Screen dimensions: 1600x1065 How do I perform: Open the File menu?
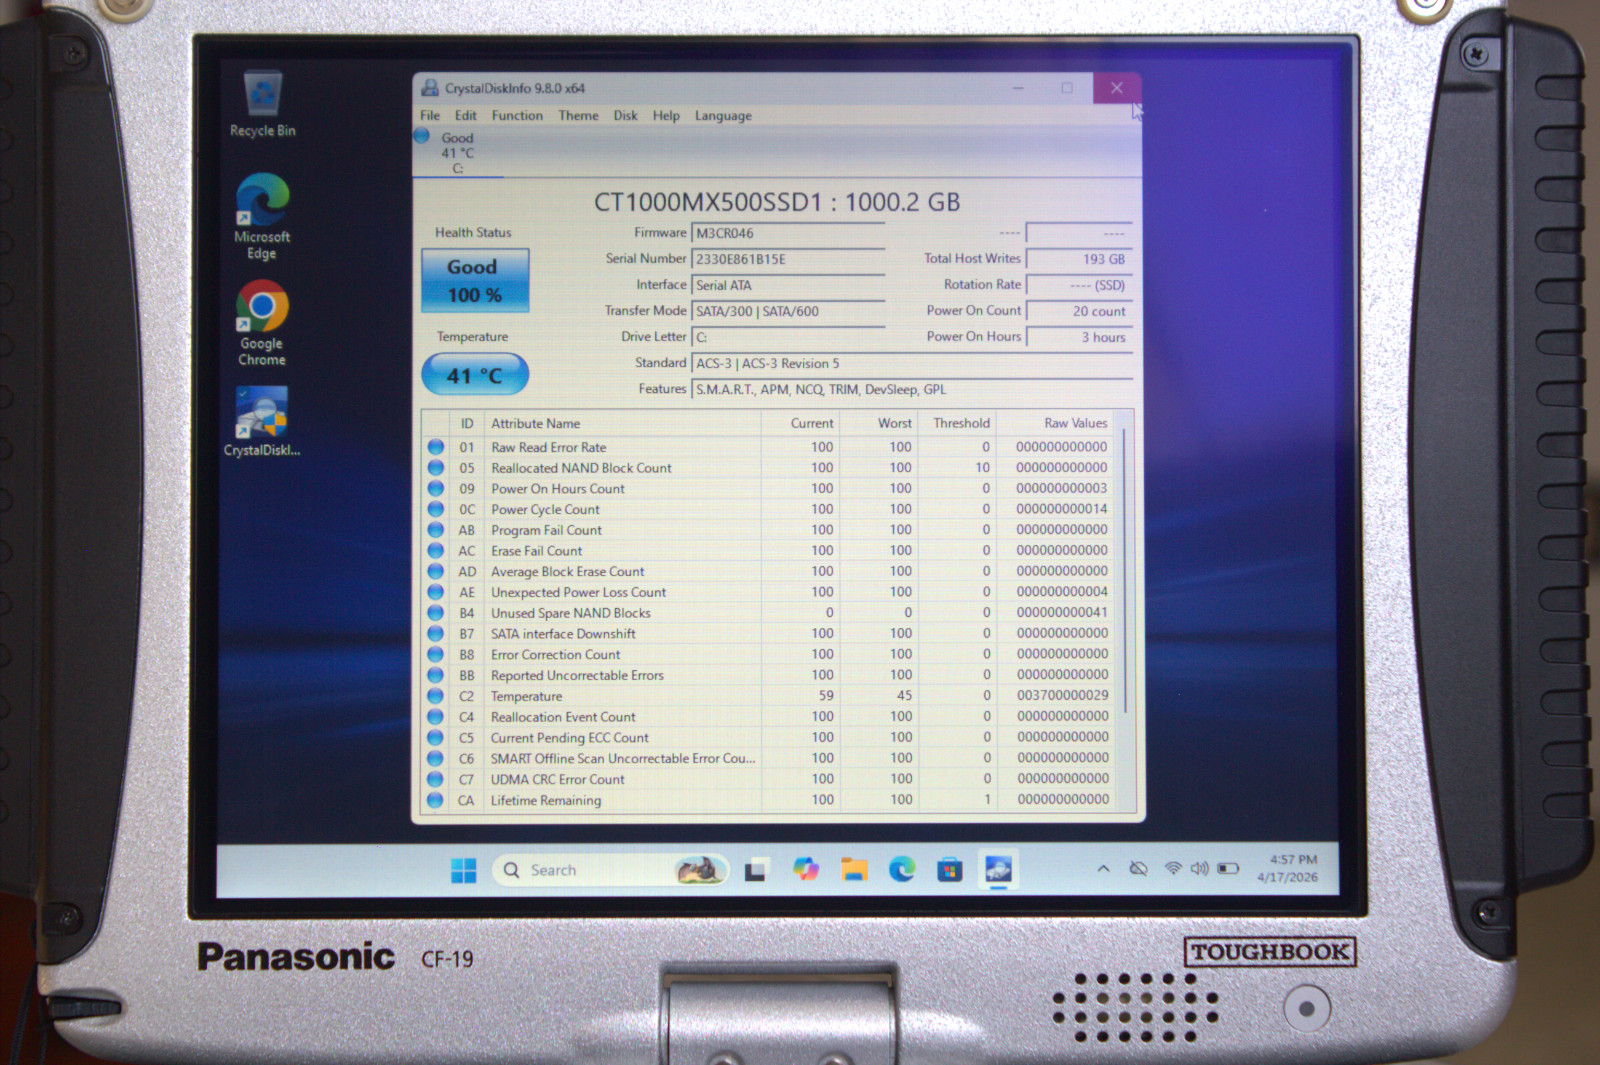click(x=430, y=116)
